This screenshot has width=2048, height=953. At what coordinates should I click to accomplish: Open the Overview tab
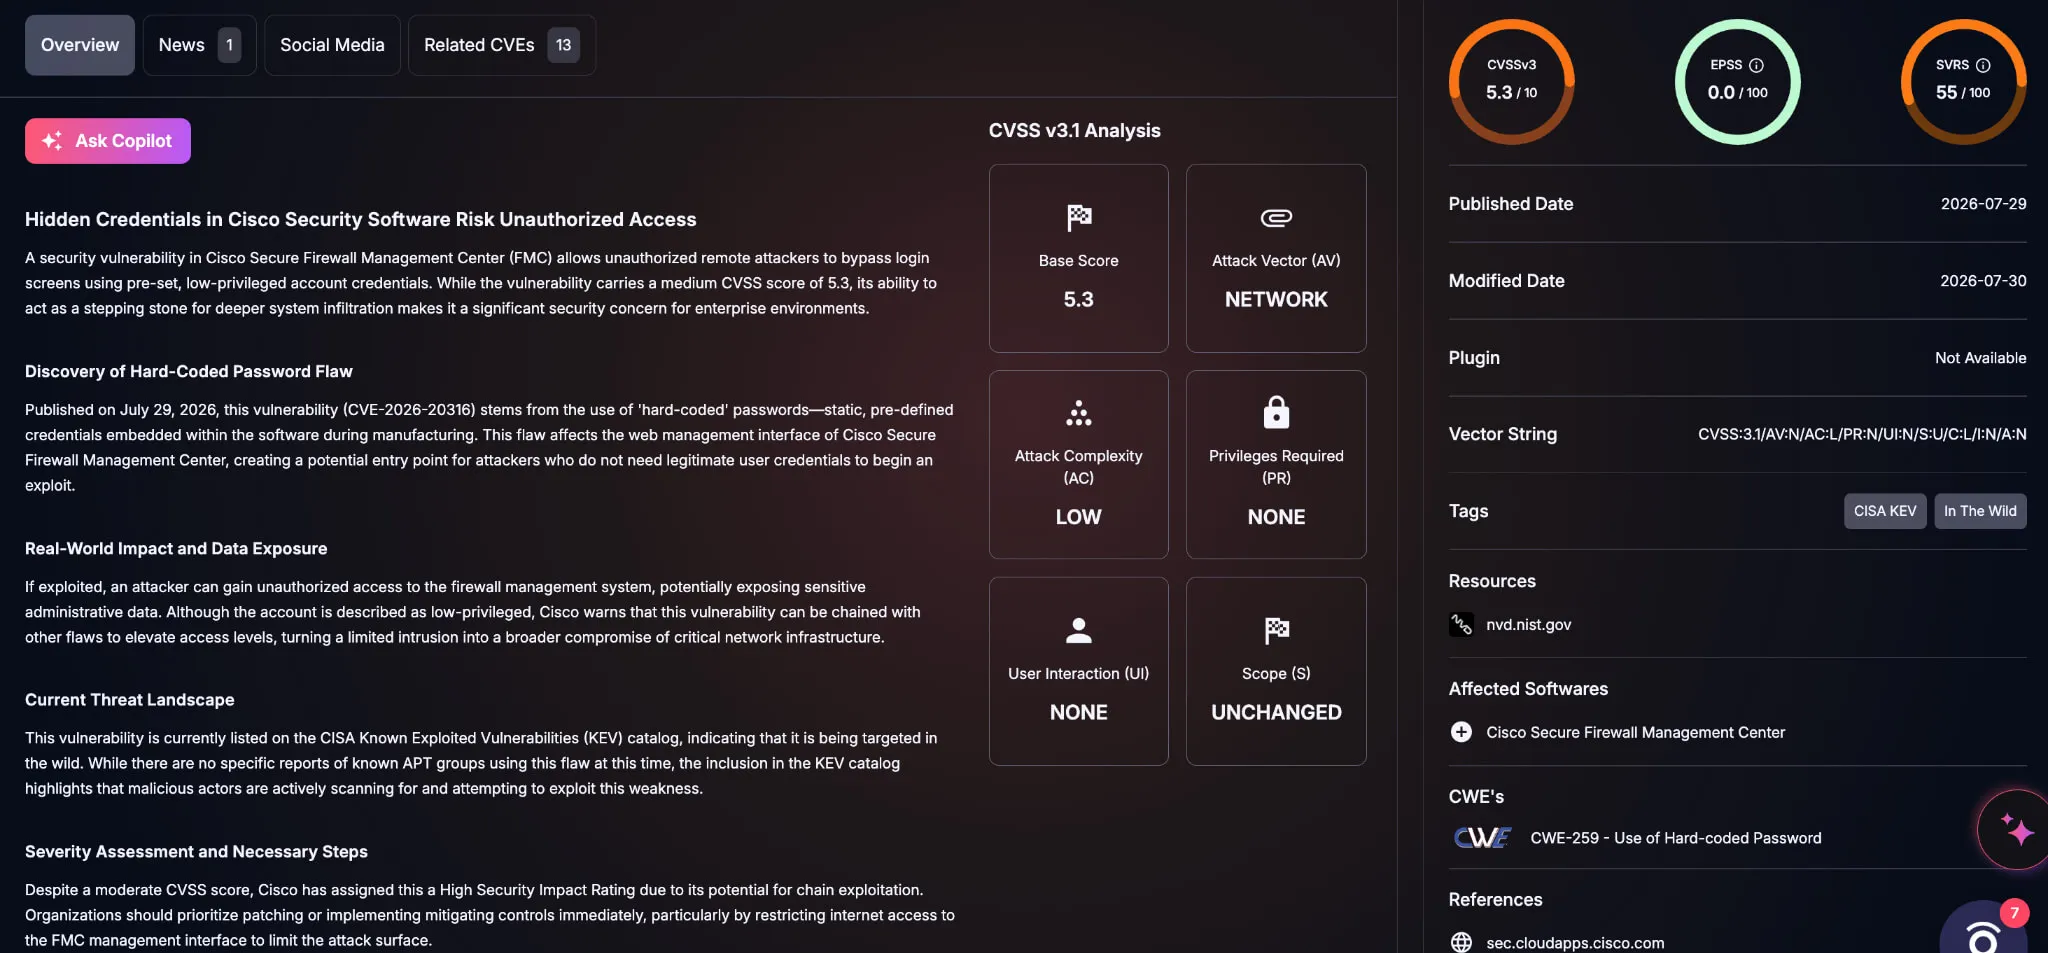tap(80, 45)
